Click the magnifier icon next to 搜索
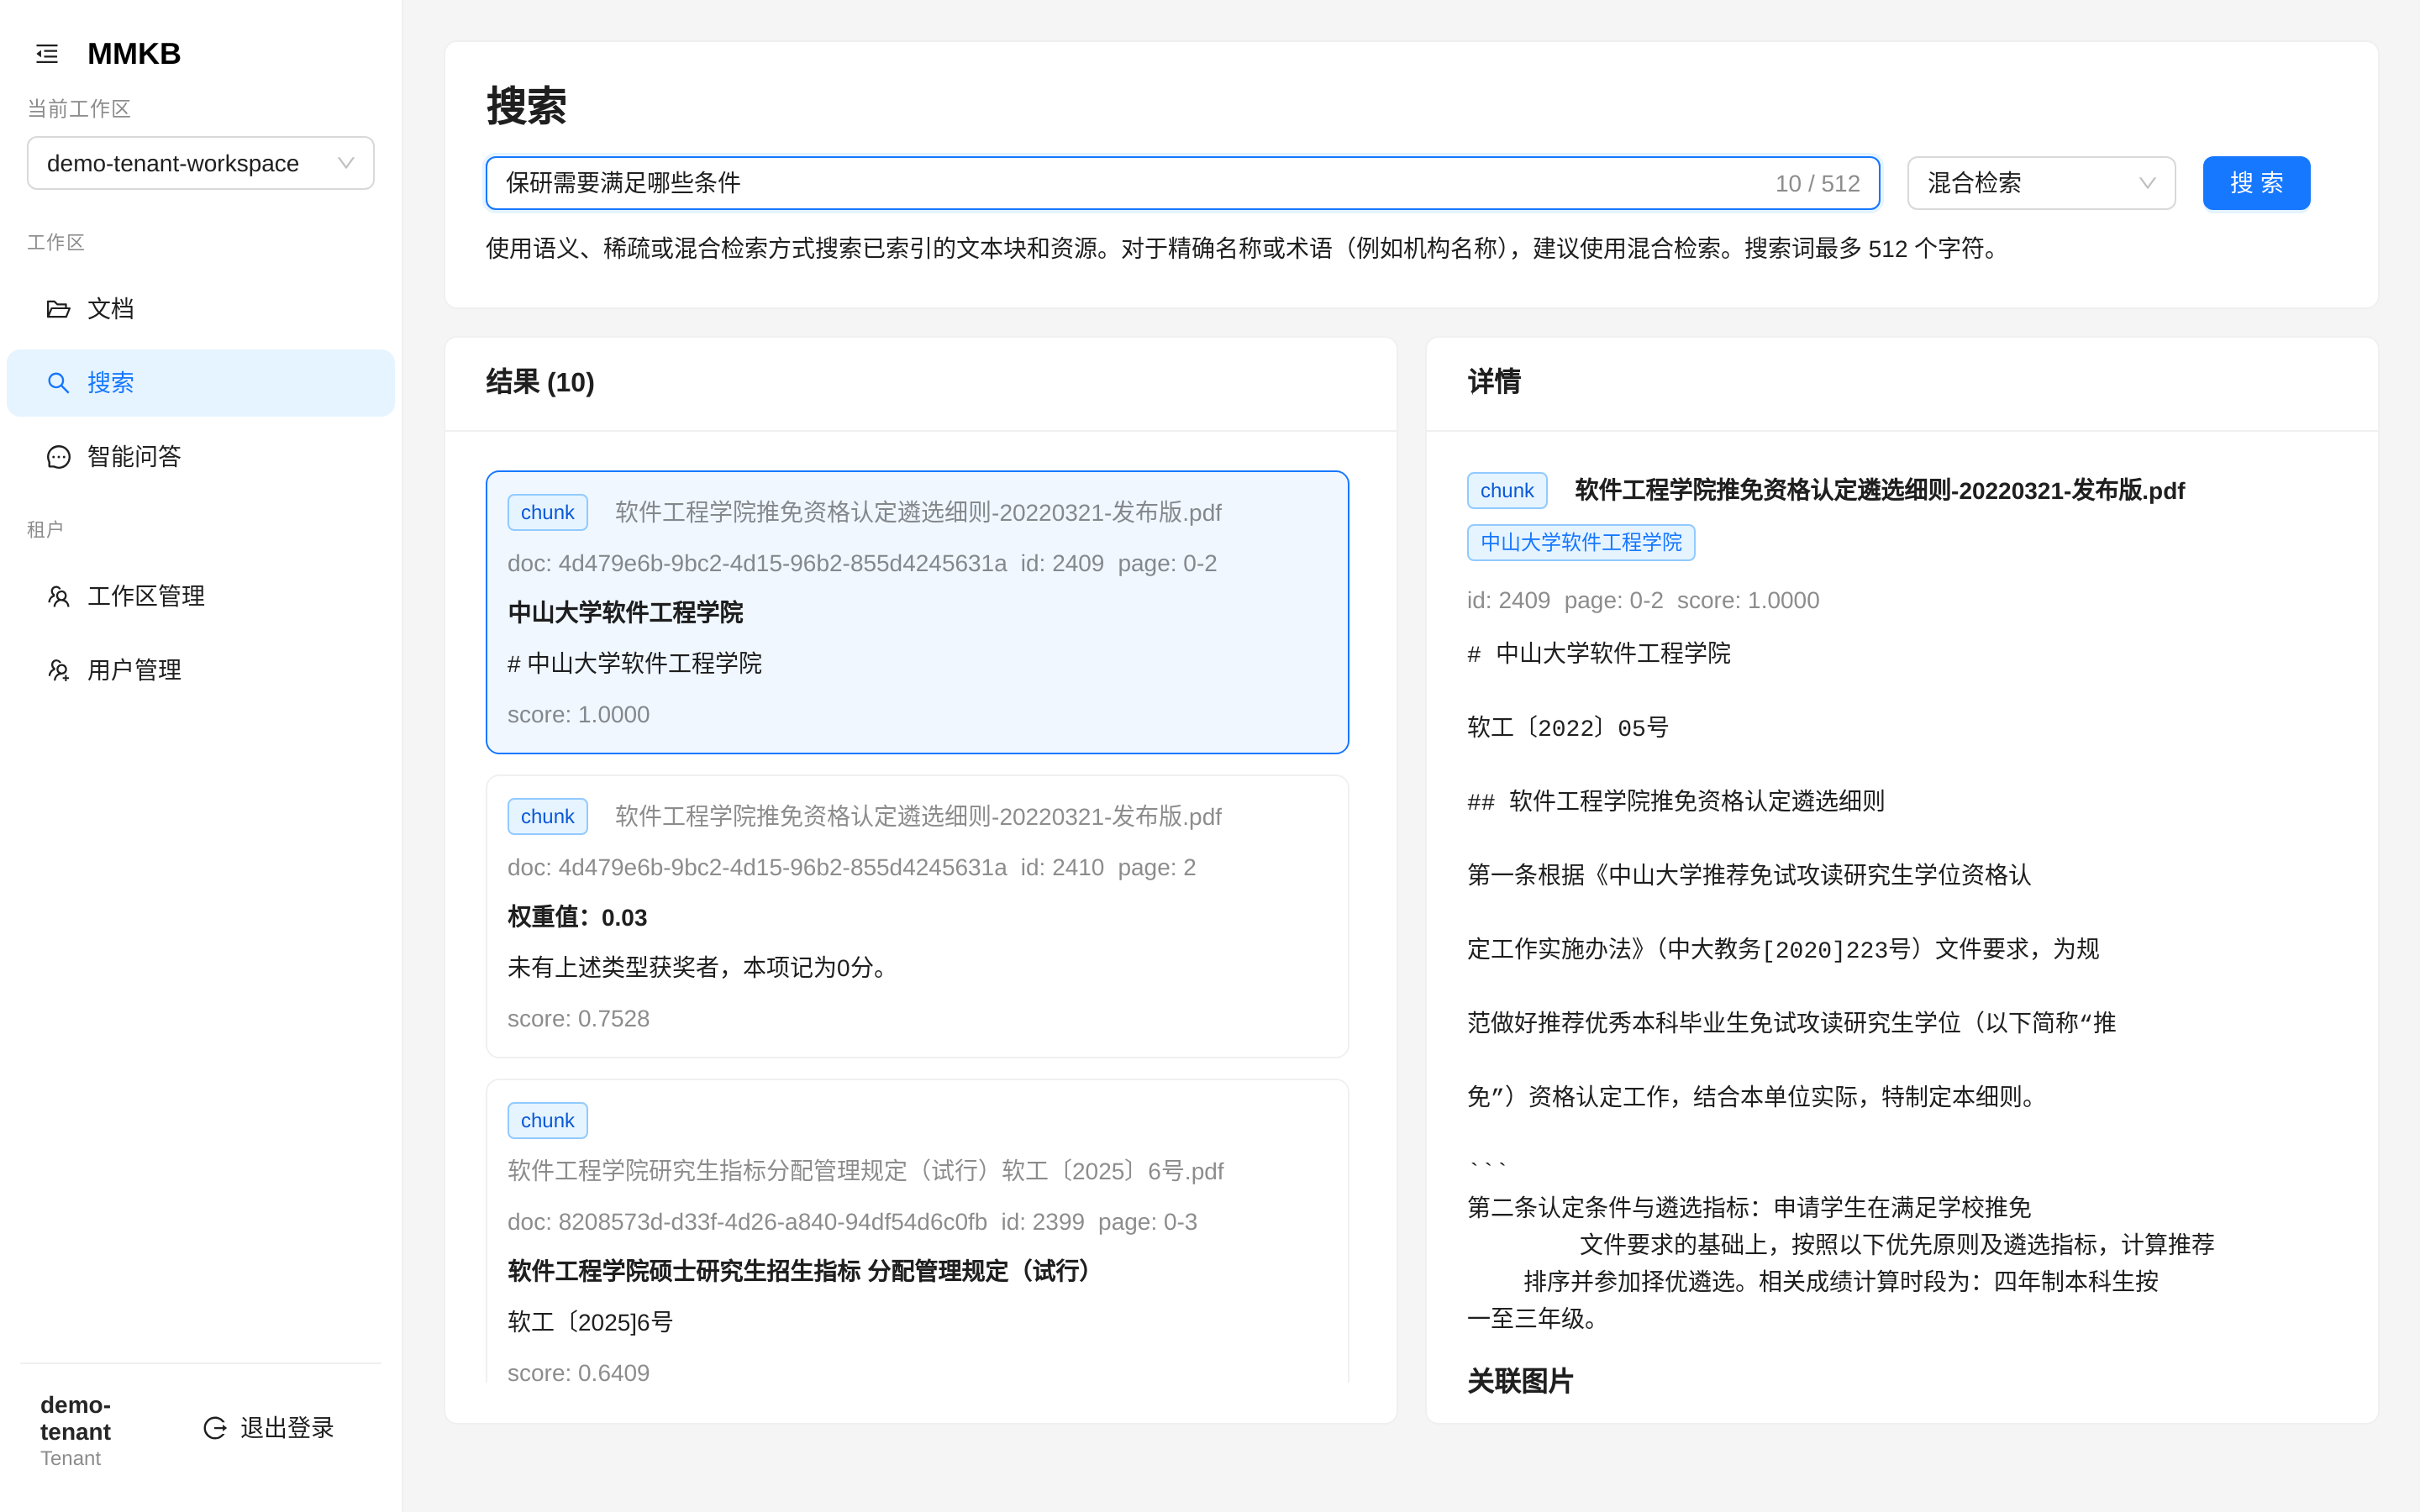The height and width of the screenshot is (1512, 2420). 58,383
